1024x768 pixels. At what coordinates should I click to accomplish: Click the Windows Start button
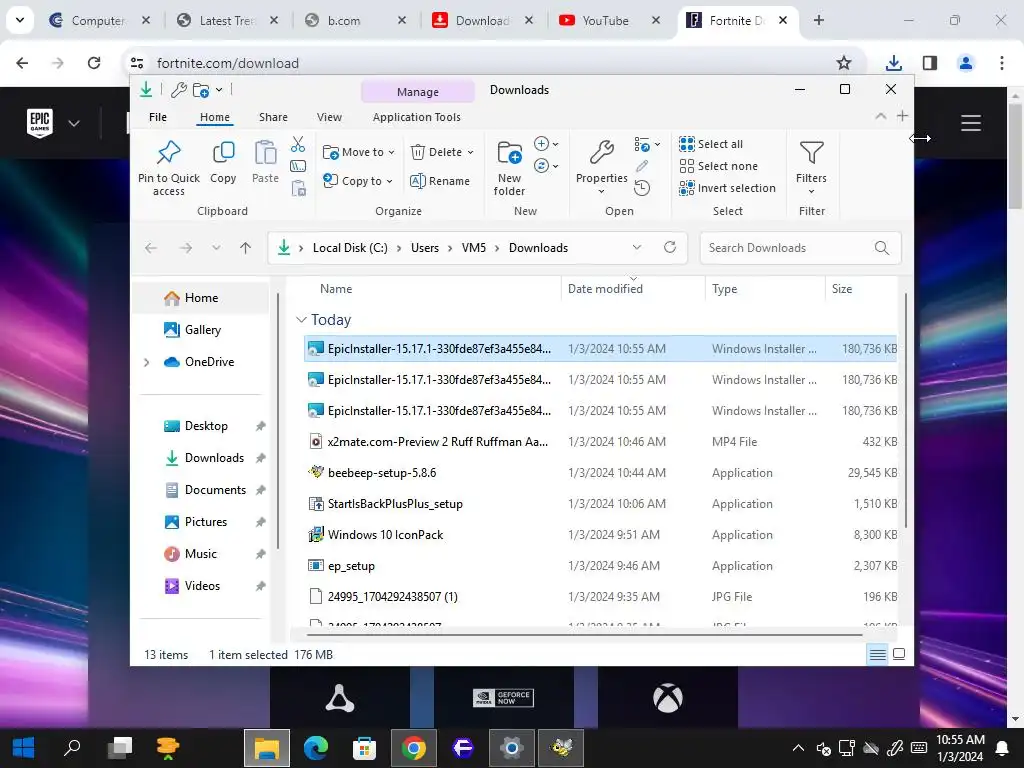(x=24, y=748)
